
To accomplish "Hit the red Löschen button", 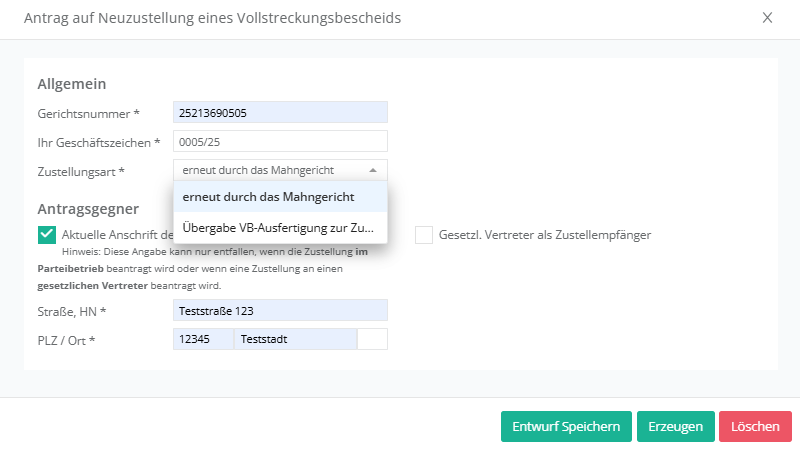I will (755, 426).
